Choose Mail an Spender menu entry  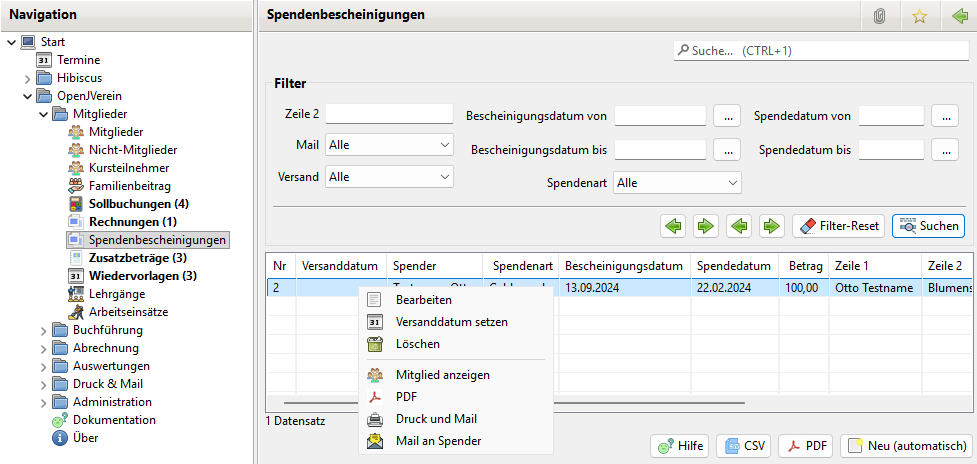(x=439, y=441)
